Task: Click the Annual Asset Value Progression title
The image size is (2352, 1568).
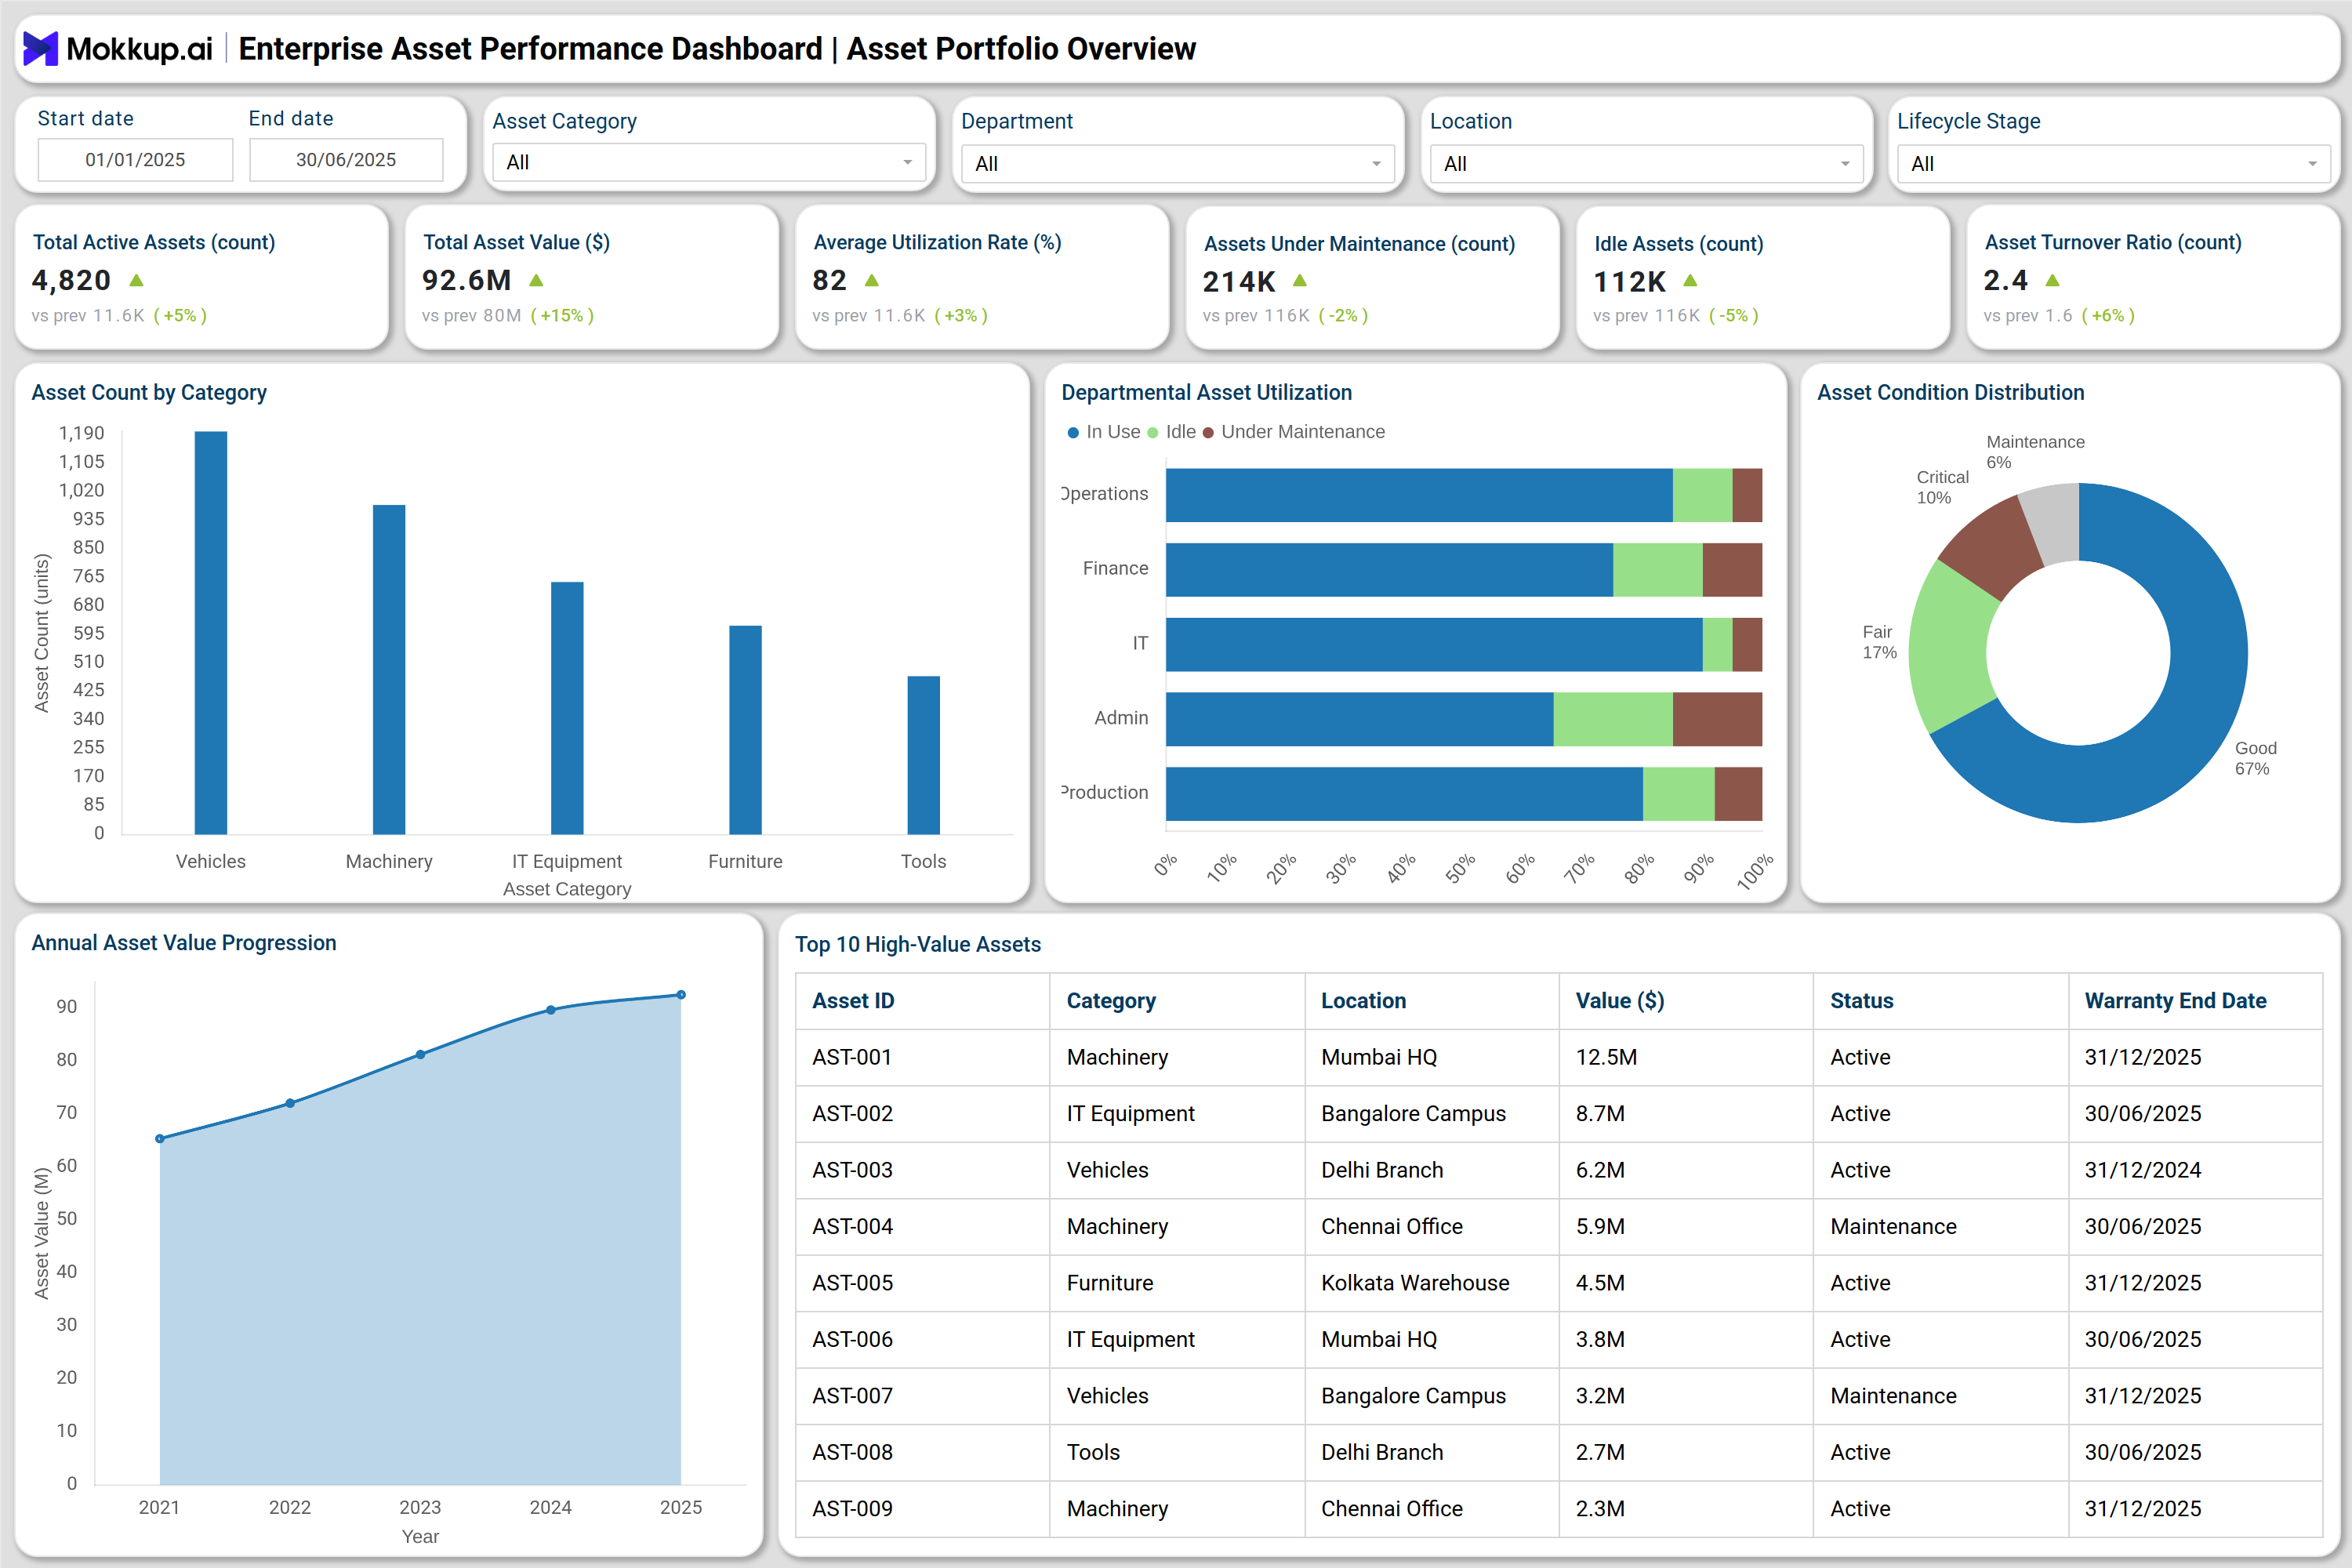Action: coord(184,943)
